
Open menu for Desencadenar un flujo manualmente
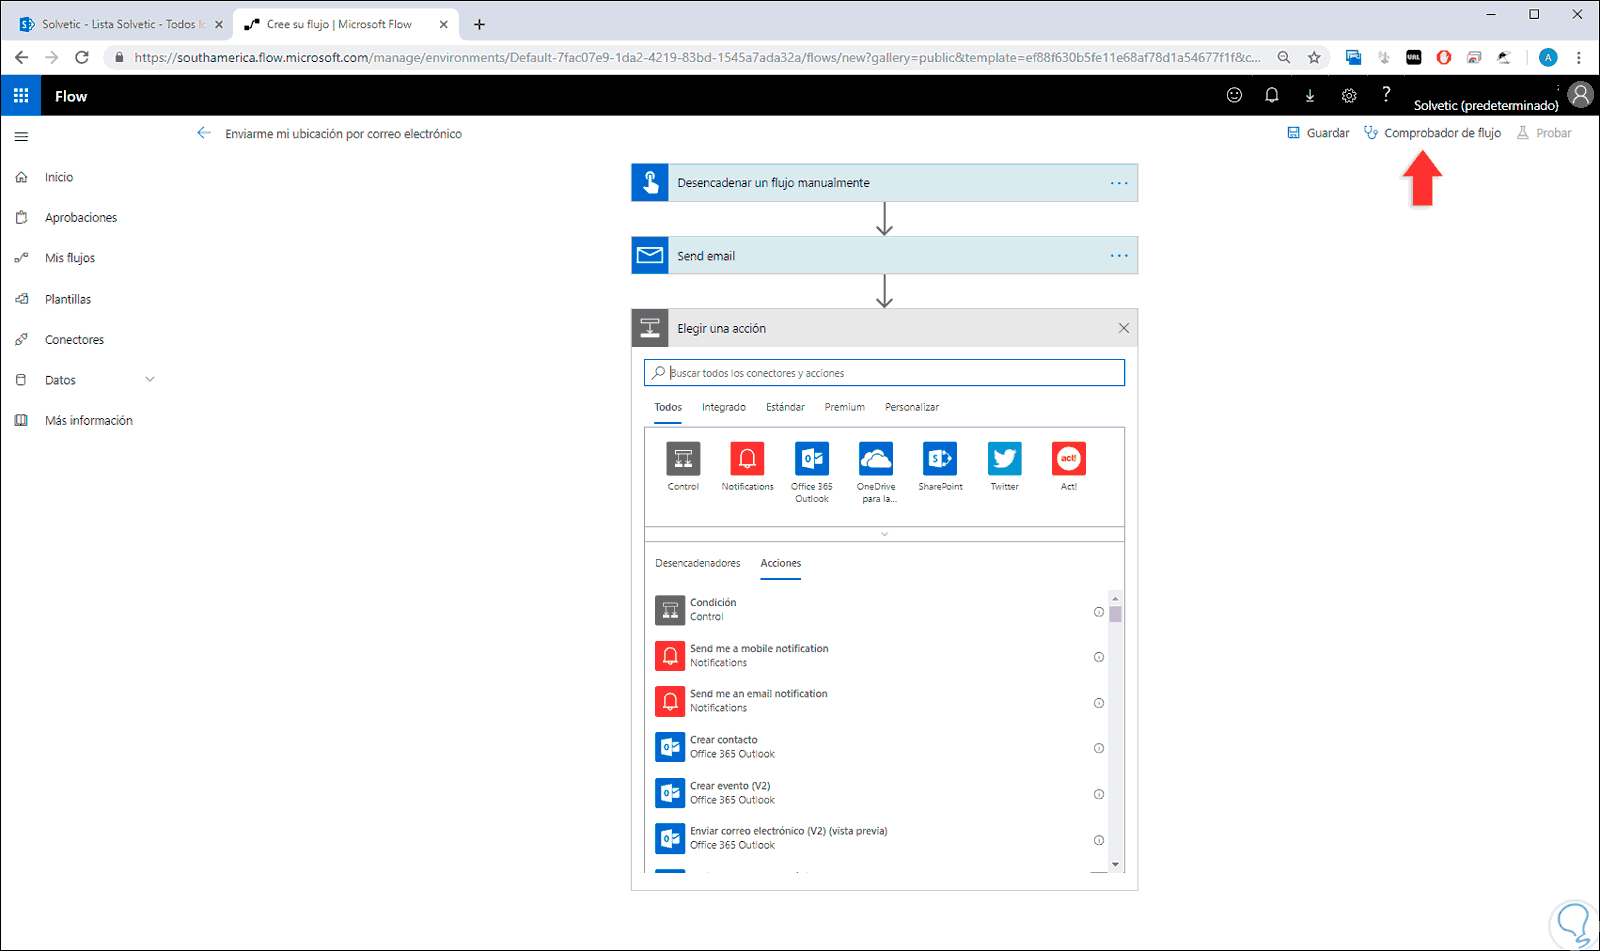point(1119,183)
